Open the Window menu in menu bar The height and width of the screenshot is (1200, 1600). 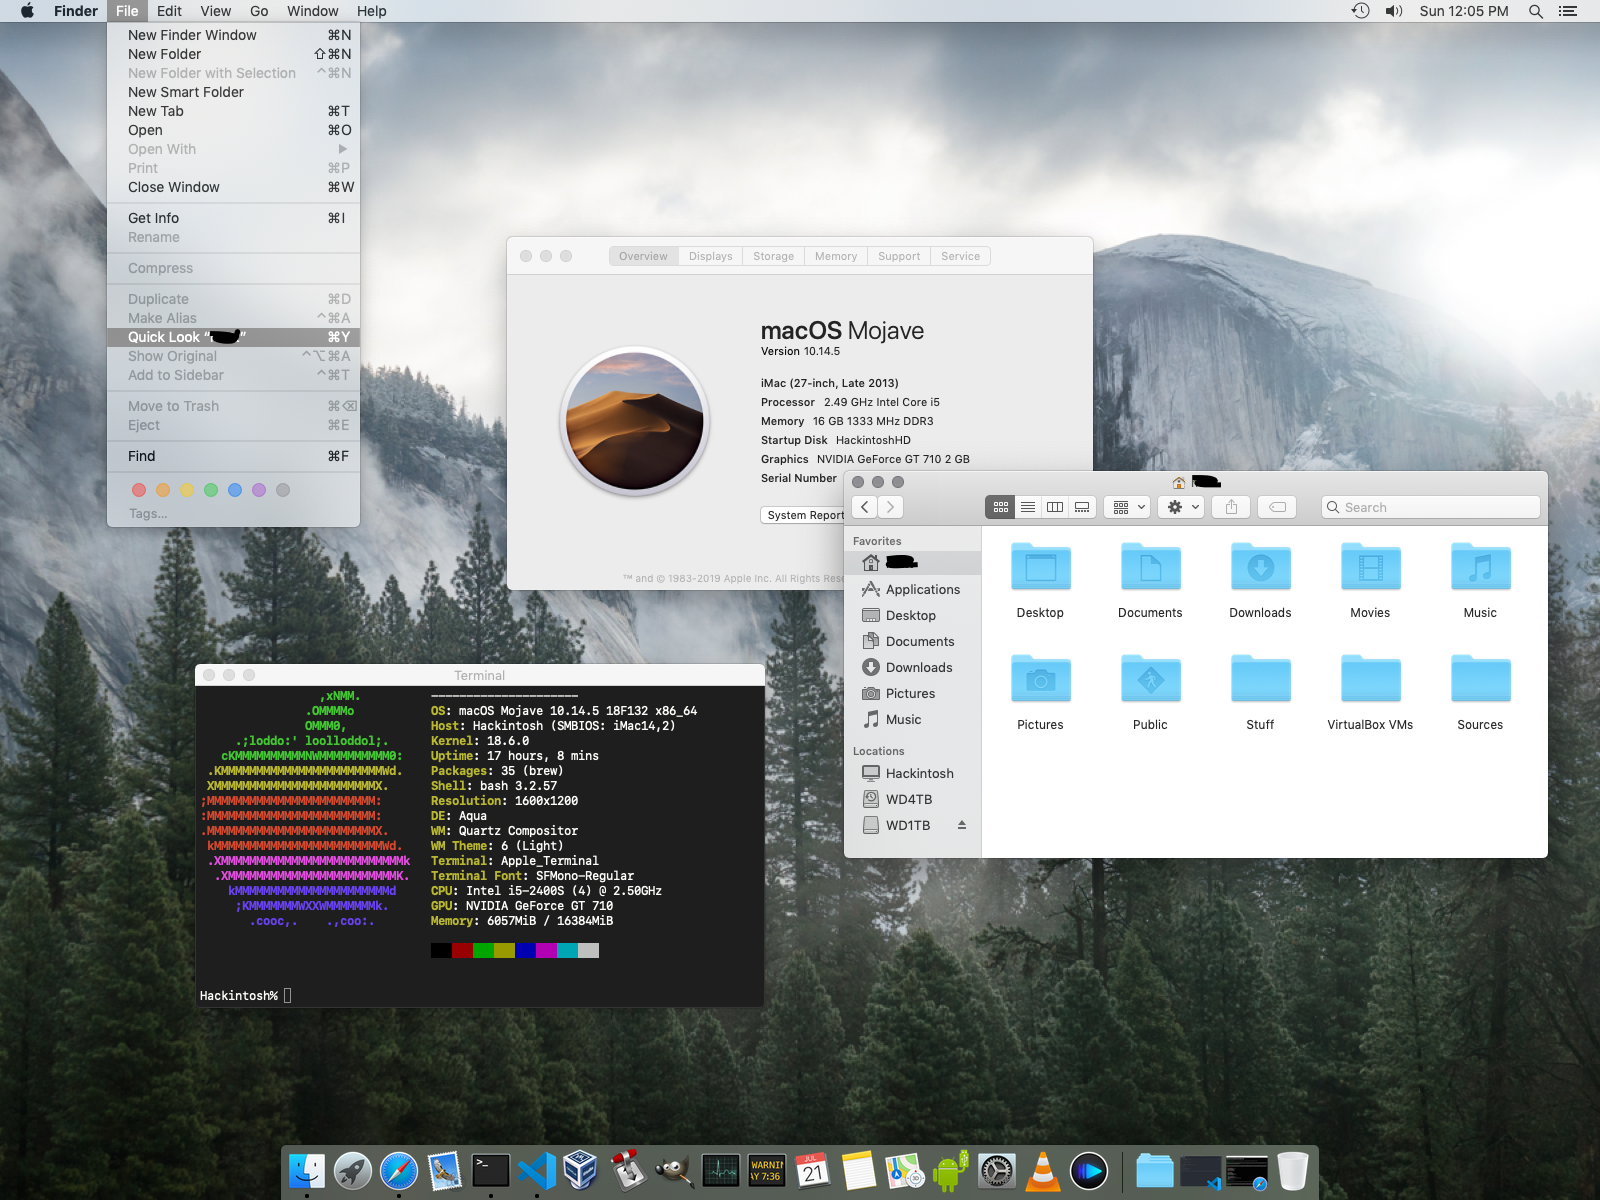pos(313,11)
